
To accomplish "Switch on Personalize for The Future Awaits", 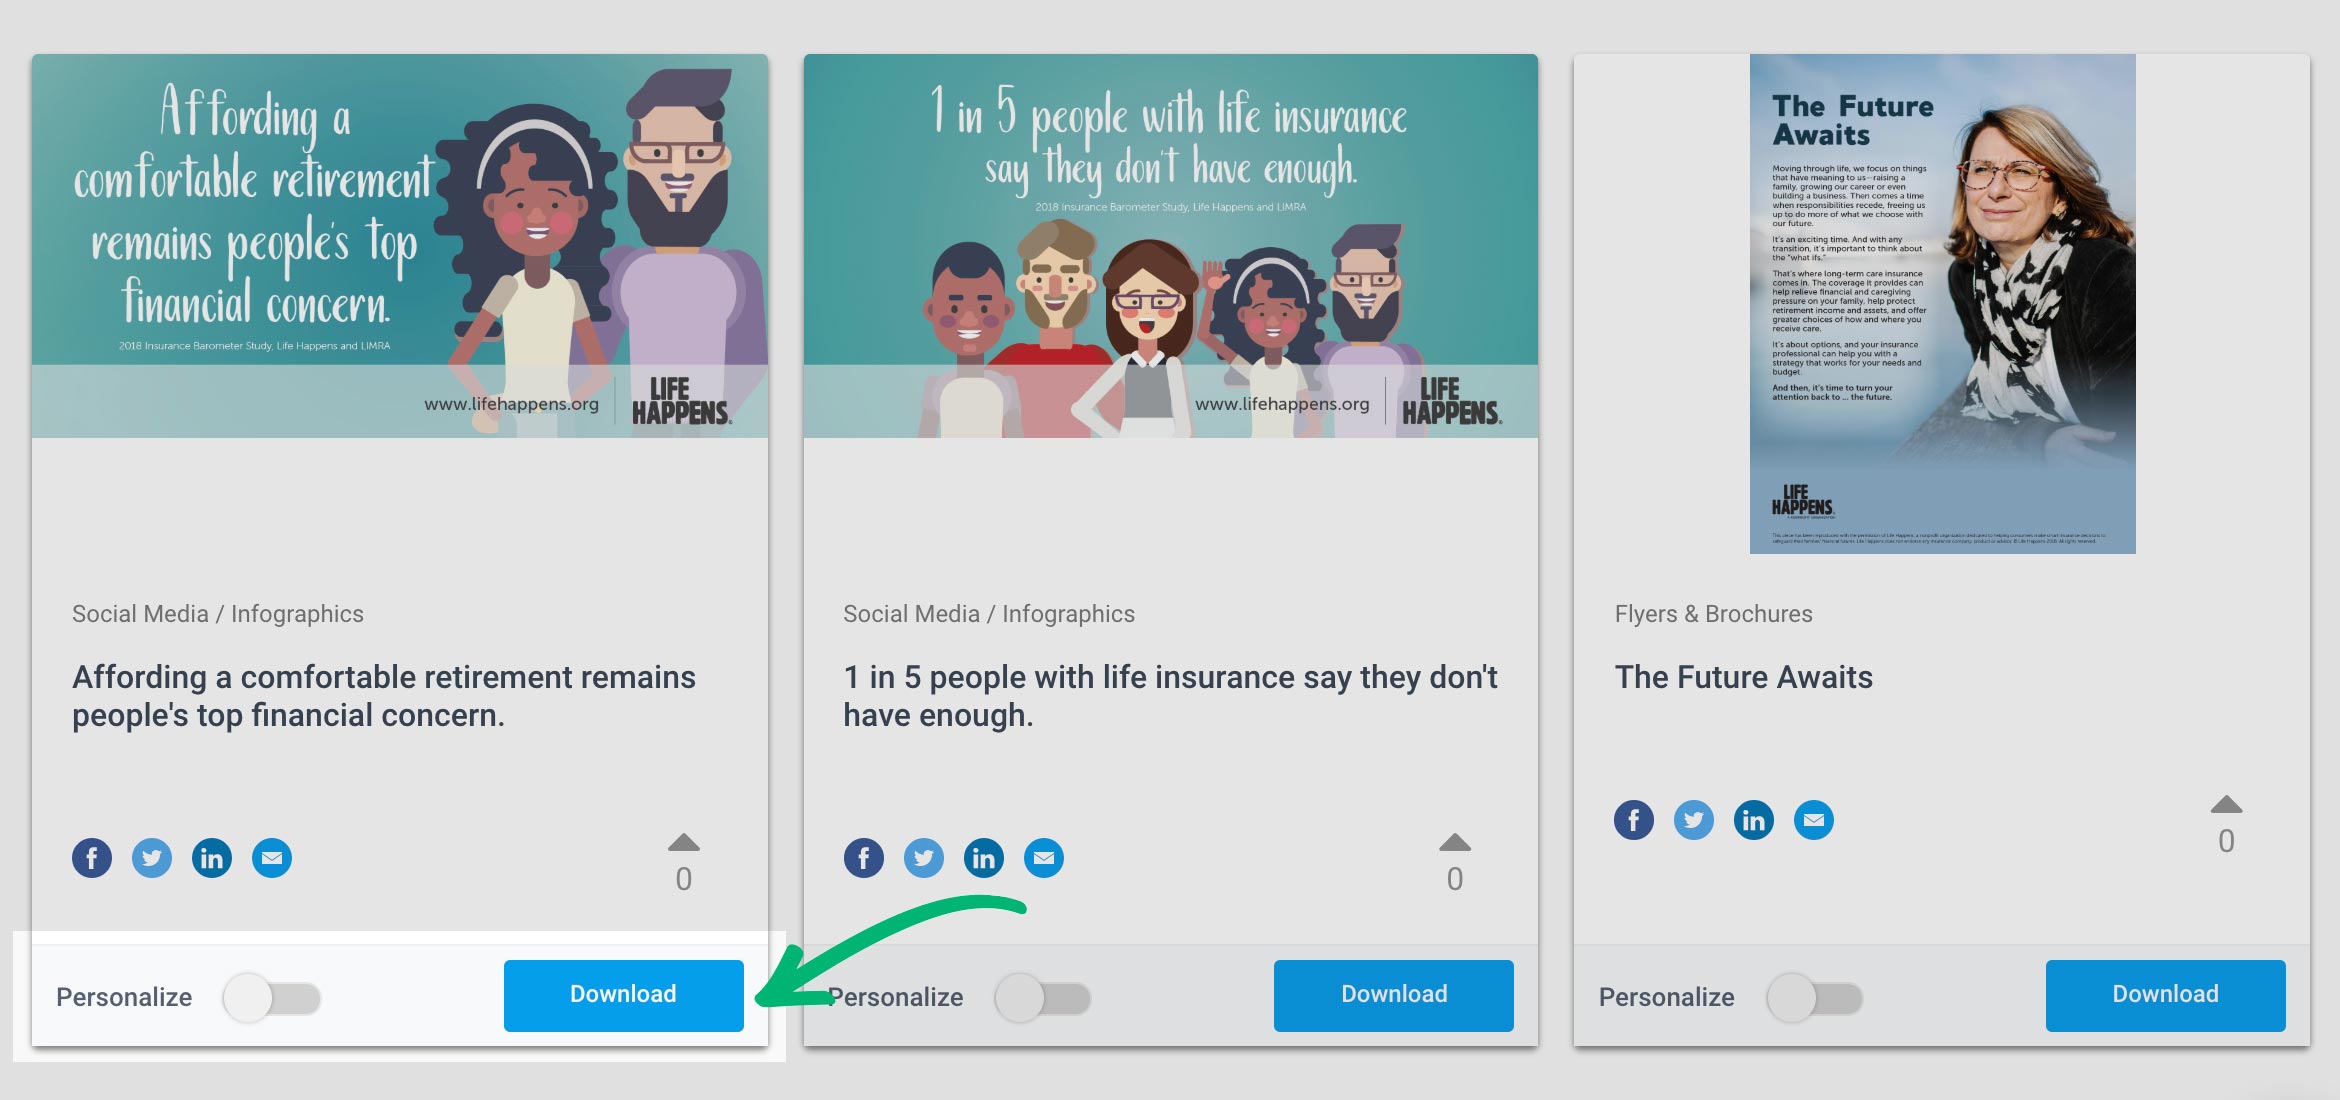I will [1815, 998].
